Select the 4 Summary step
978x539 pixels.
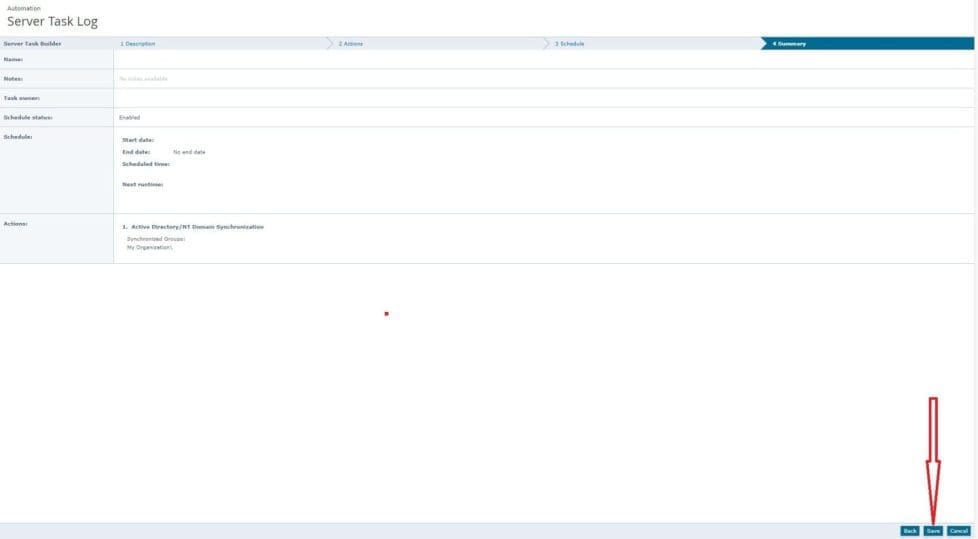(790, 44)
